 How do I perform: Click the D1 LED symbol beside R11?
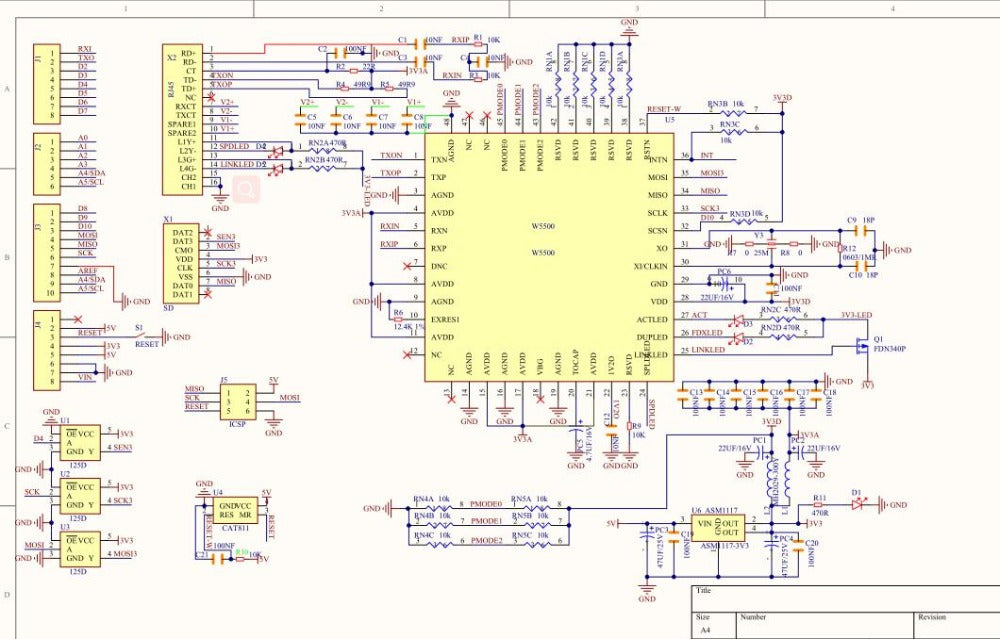tap(856, 505)
